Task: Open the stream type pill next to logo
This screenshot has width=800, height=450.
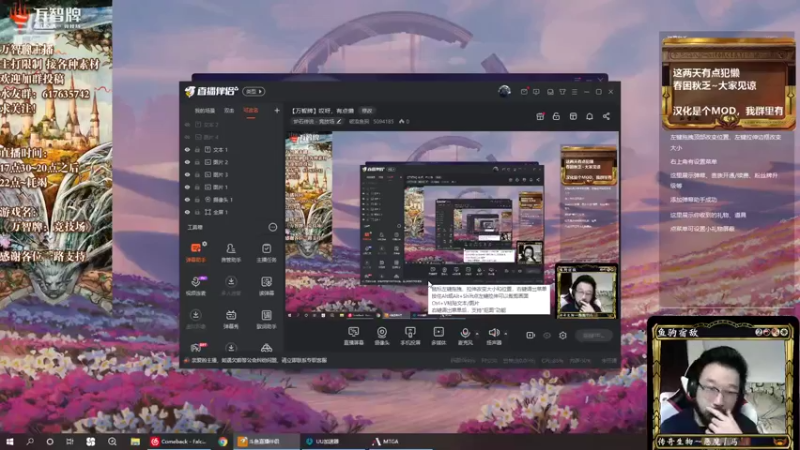Action: pos(254,91)
